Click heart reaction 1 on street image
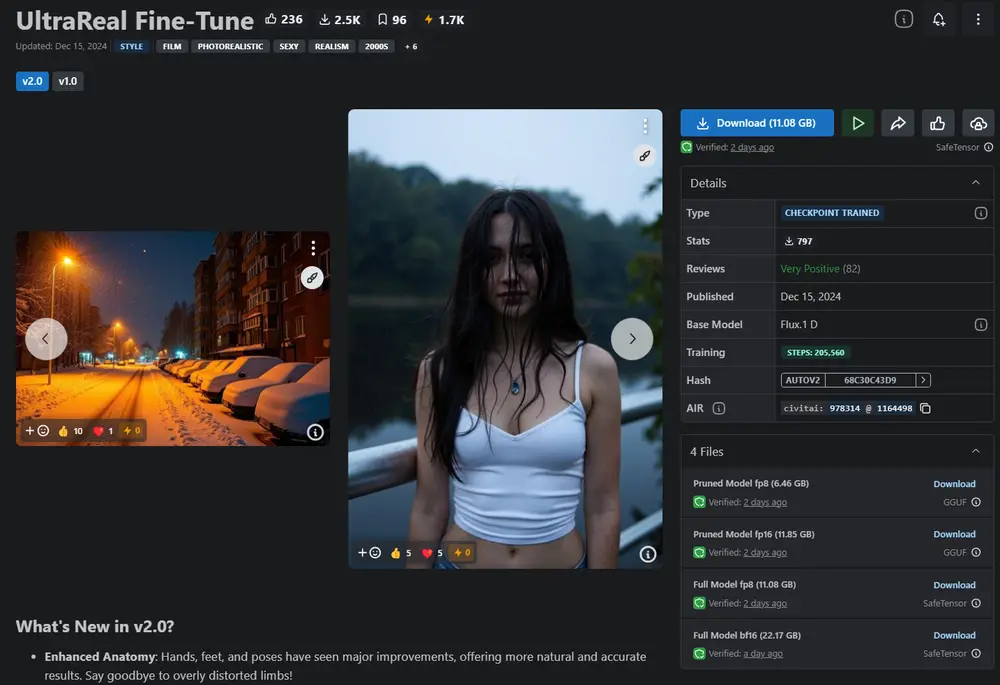 [x=103, y=431]
